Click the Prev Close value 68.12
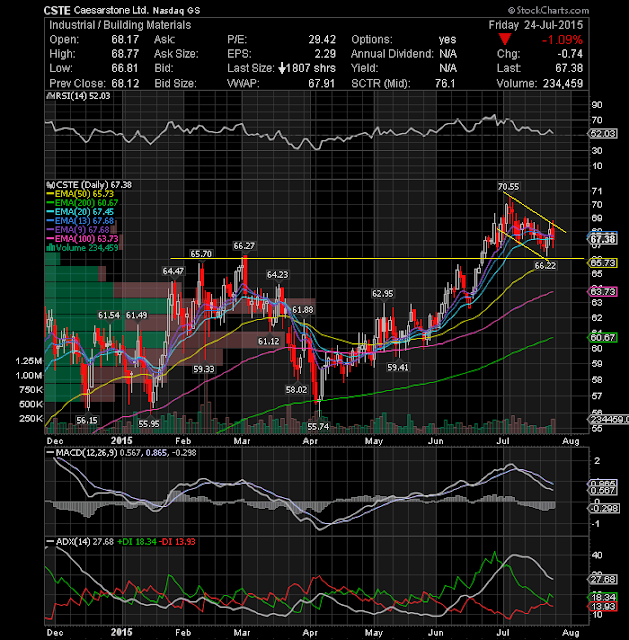The height and width of the screenshot is (640, 629). [125, 83]
